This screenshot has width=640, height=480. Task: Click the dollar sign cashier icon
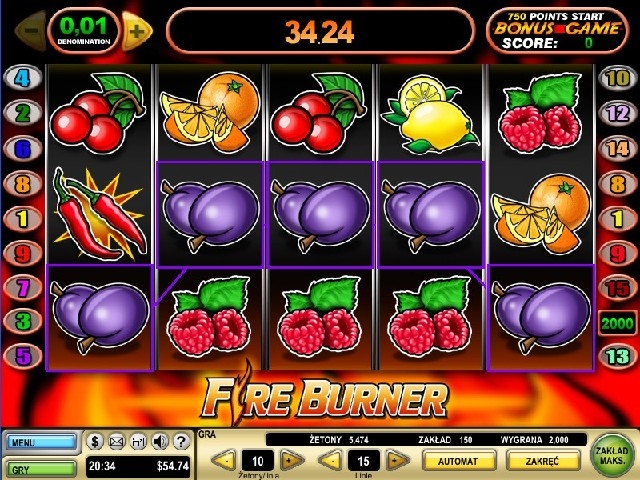coord(95,442)
